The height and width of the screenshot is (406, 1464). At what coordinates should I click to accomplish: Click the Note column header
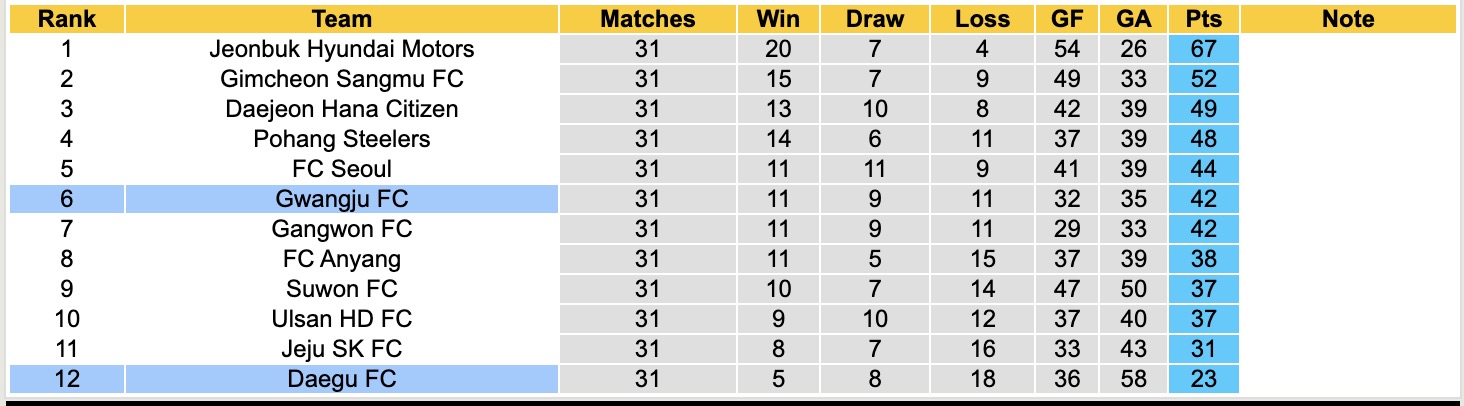[x=1347, y=19]
